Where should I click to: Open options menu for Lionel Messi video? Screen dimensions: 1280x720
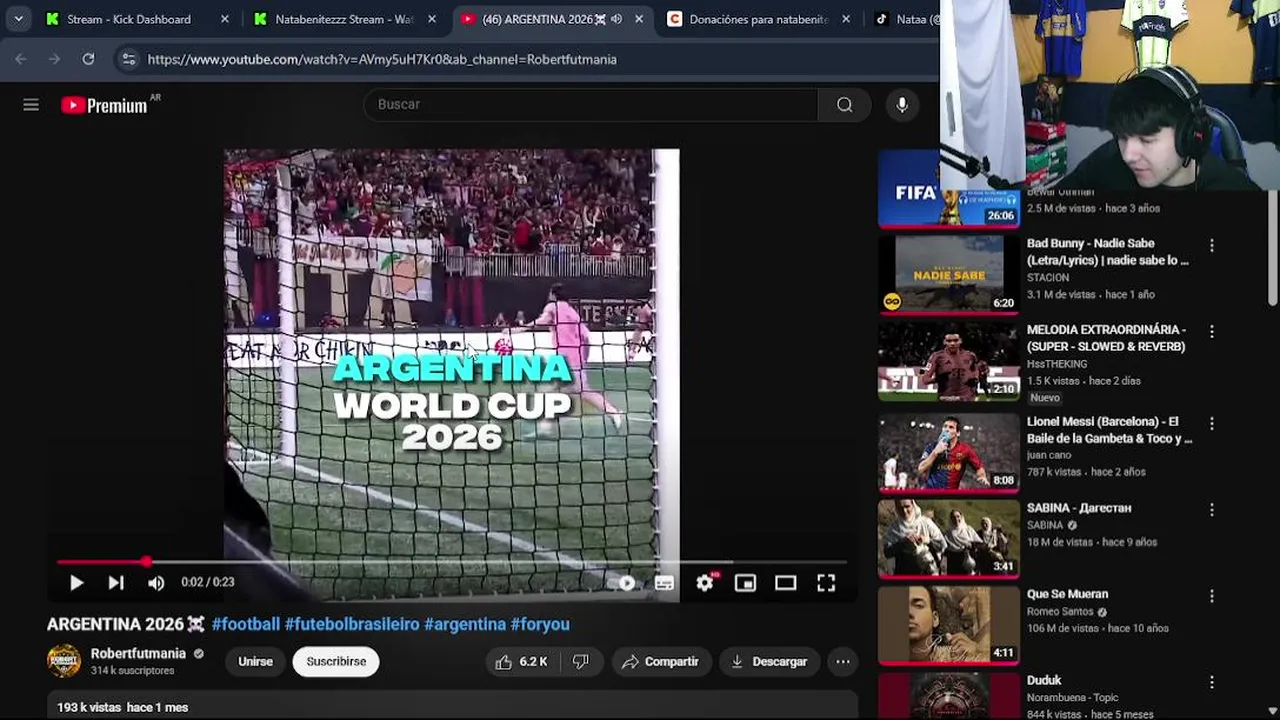tap(1212, 423)
